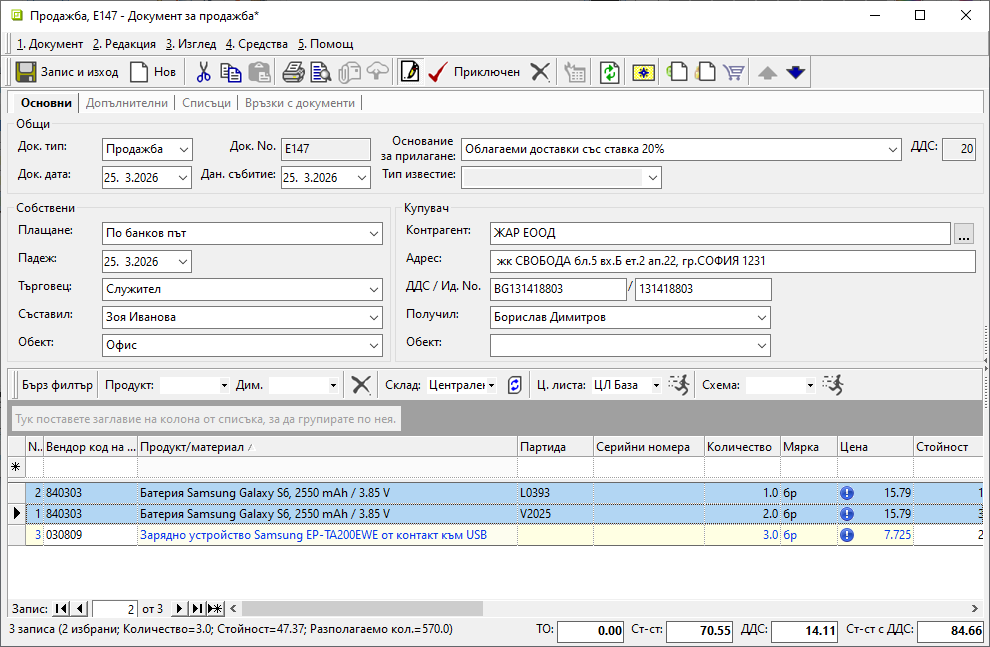Click the blue down arrow icon

tap(795, 72)
